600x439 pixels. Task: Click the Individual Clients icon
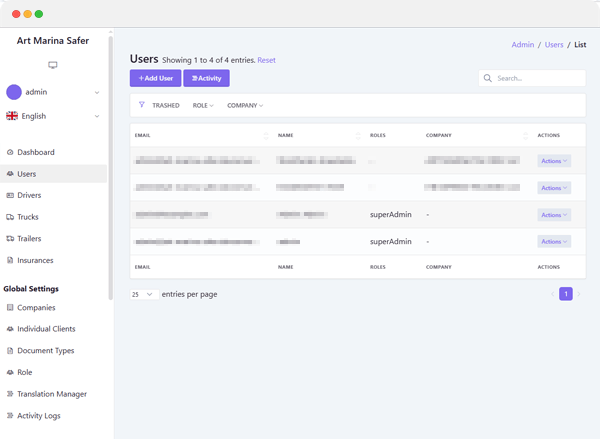click(10, 329)
